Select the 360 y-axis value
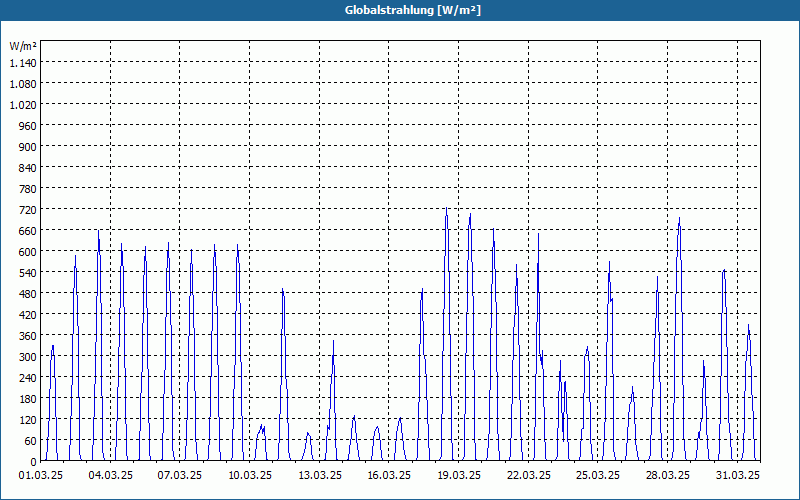The image size is (800, 500). point(28,336)
